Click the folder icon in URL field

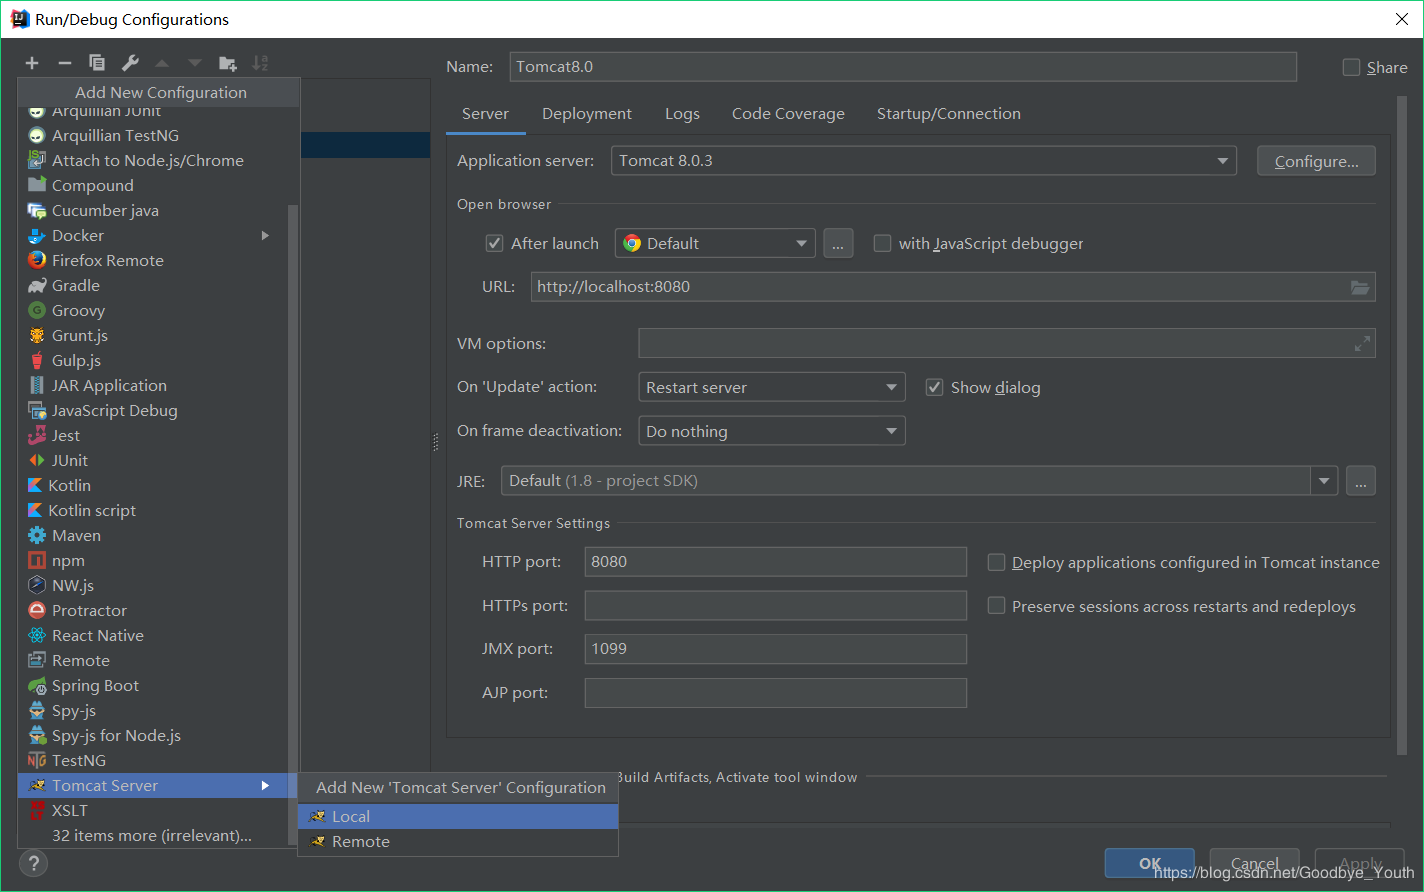(x=1360, y=287)
